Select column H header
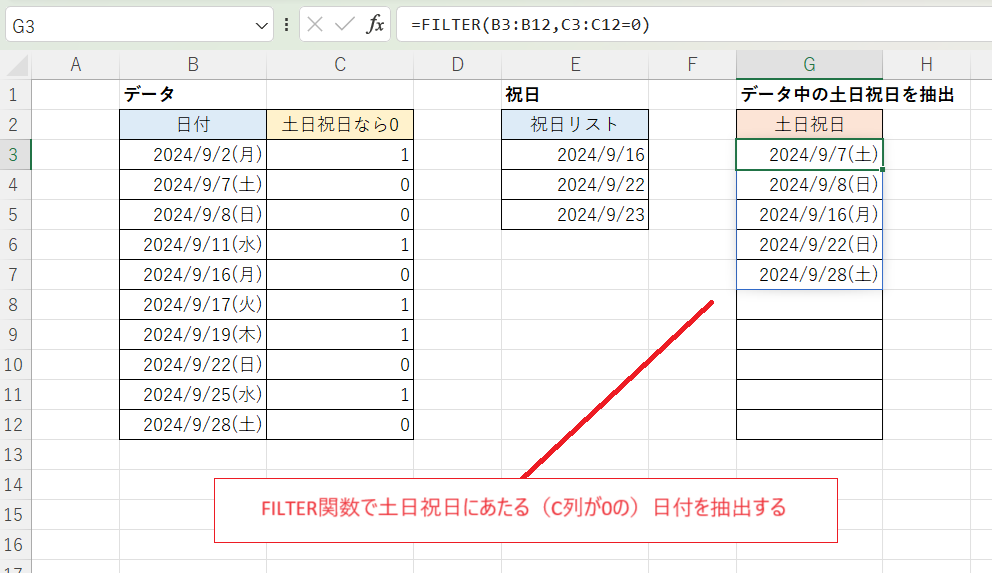 (x=926, y=65)
